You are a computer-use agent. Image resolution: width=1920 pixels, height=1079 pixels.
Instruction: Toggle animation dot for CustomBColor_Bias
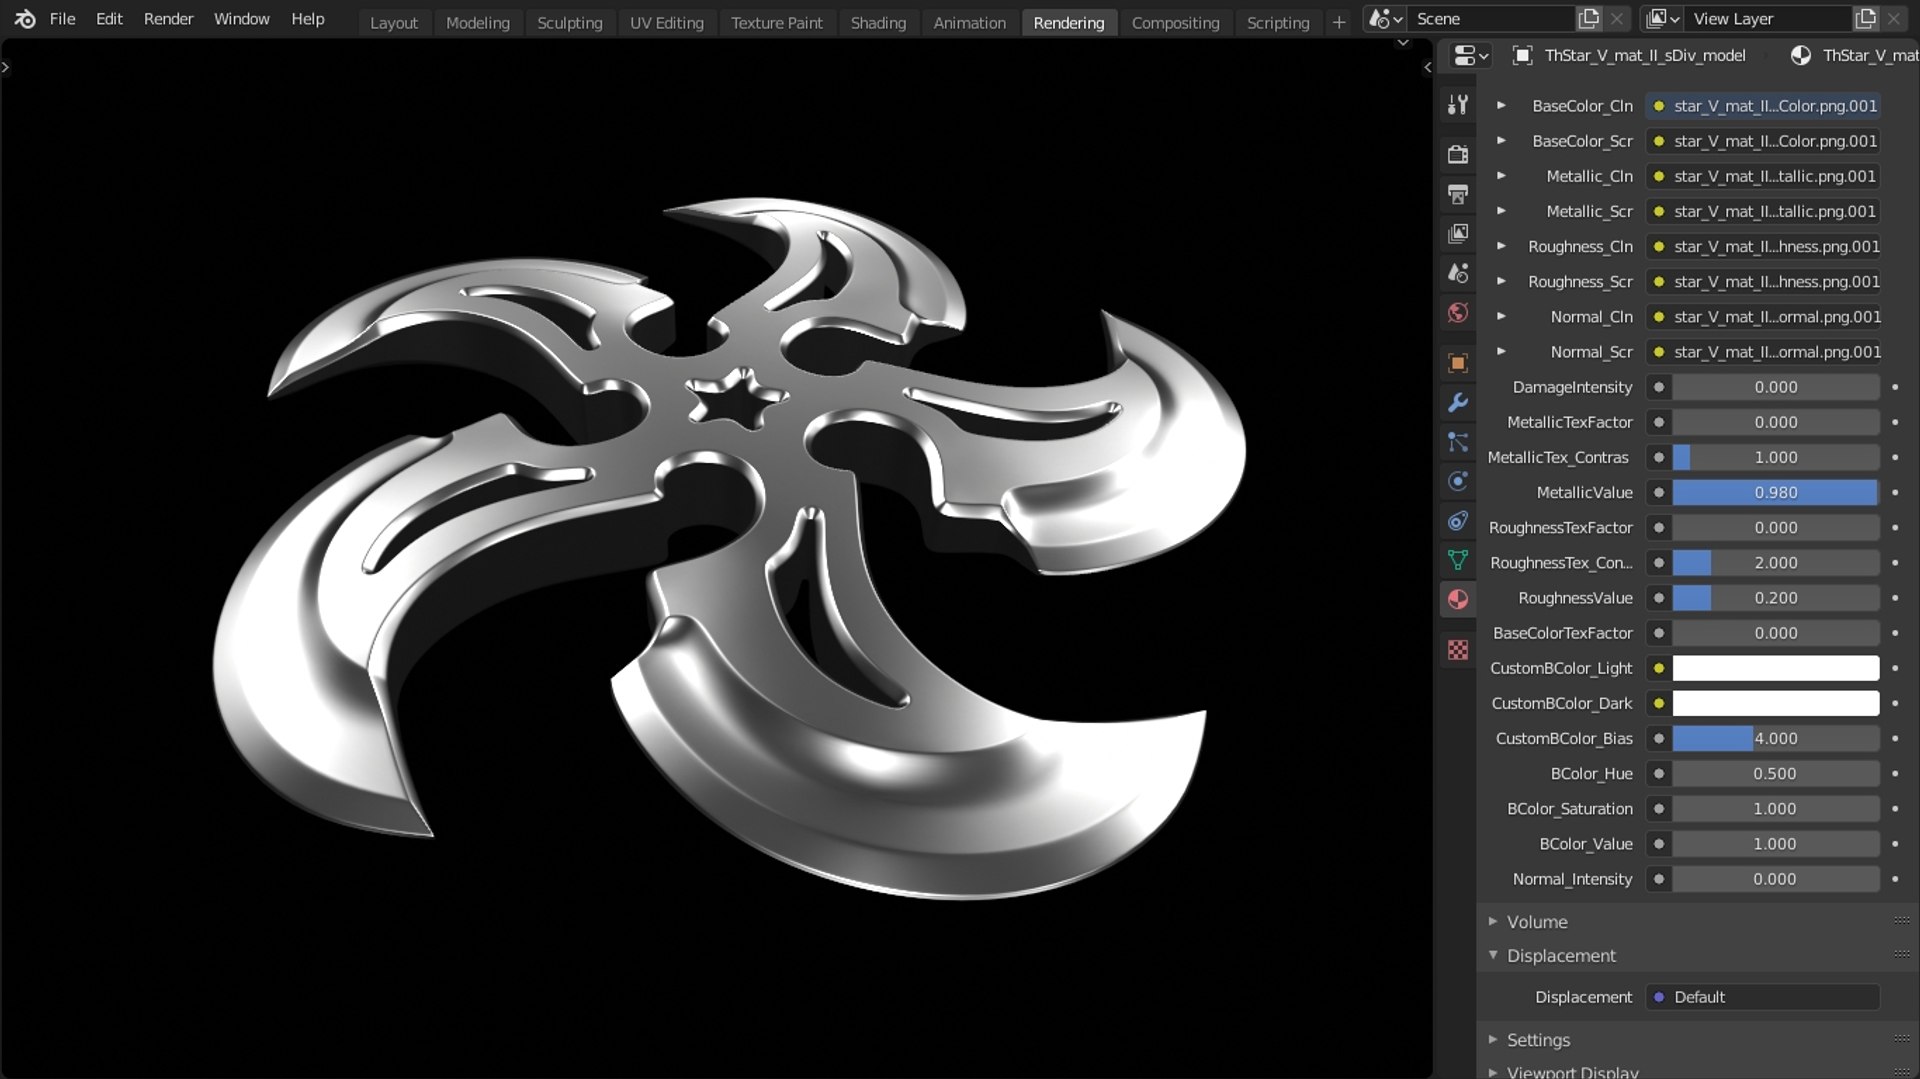(1895, 738)
